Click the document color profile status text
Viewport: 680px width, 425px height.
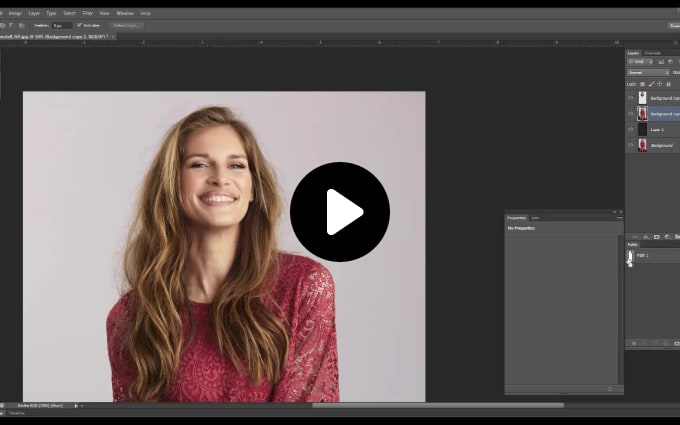click(40, 406)
